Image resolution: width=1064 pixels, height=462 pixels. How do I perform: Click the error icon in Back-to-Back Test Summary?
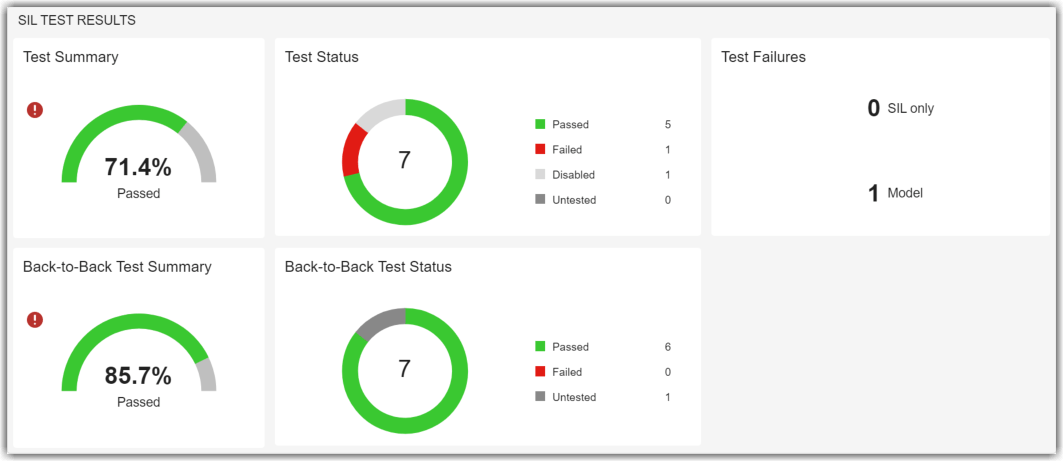[35, 320]
